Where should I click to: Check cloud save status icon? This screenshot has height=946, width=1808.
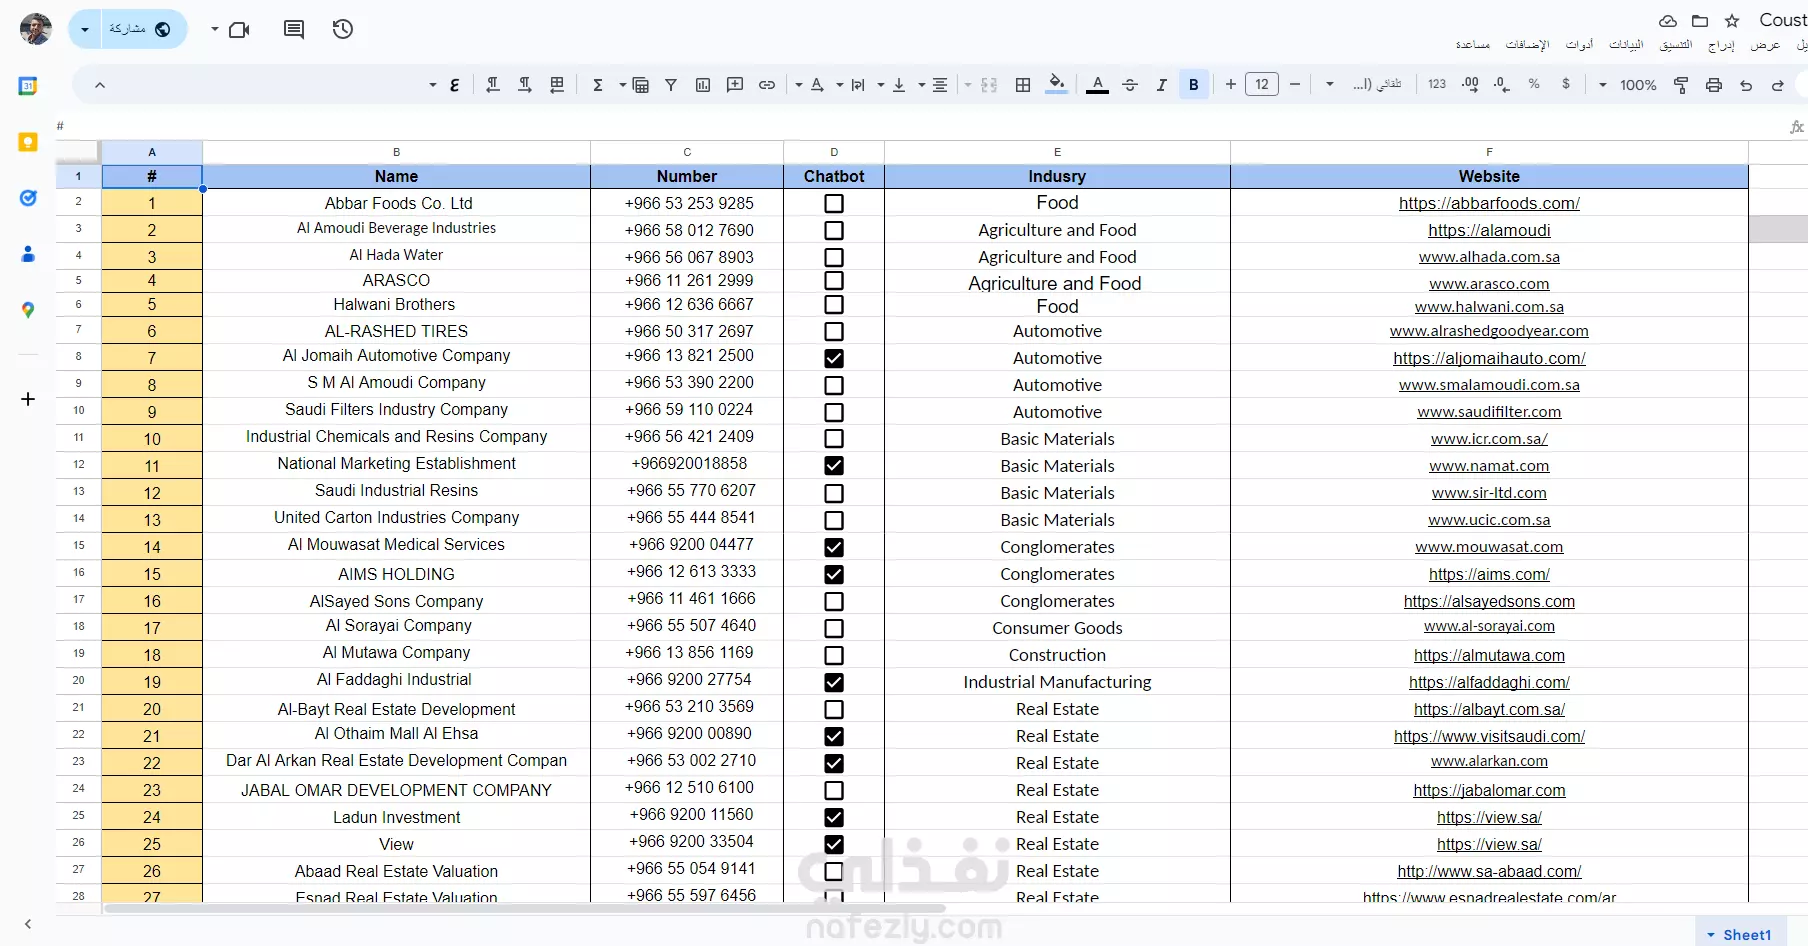(1667, 20)
